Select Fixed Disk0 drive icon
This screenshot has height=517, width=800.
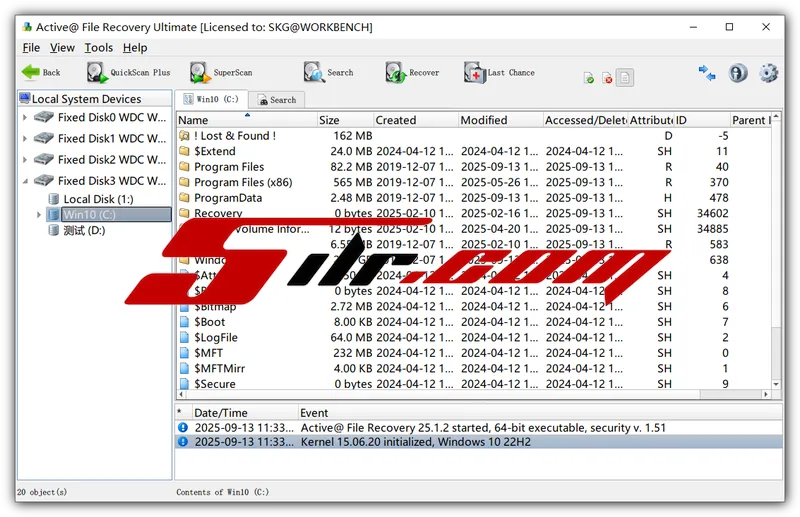point(44,117)
